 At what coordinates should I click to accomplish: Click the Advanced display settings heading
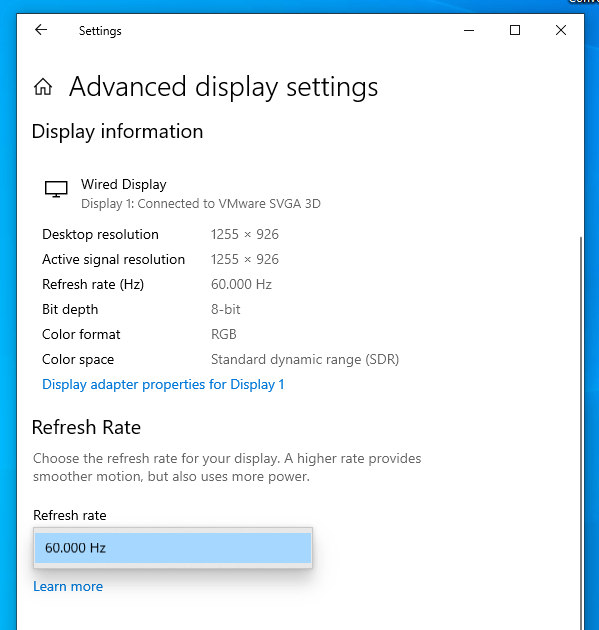click(223, 87)
